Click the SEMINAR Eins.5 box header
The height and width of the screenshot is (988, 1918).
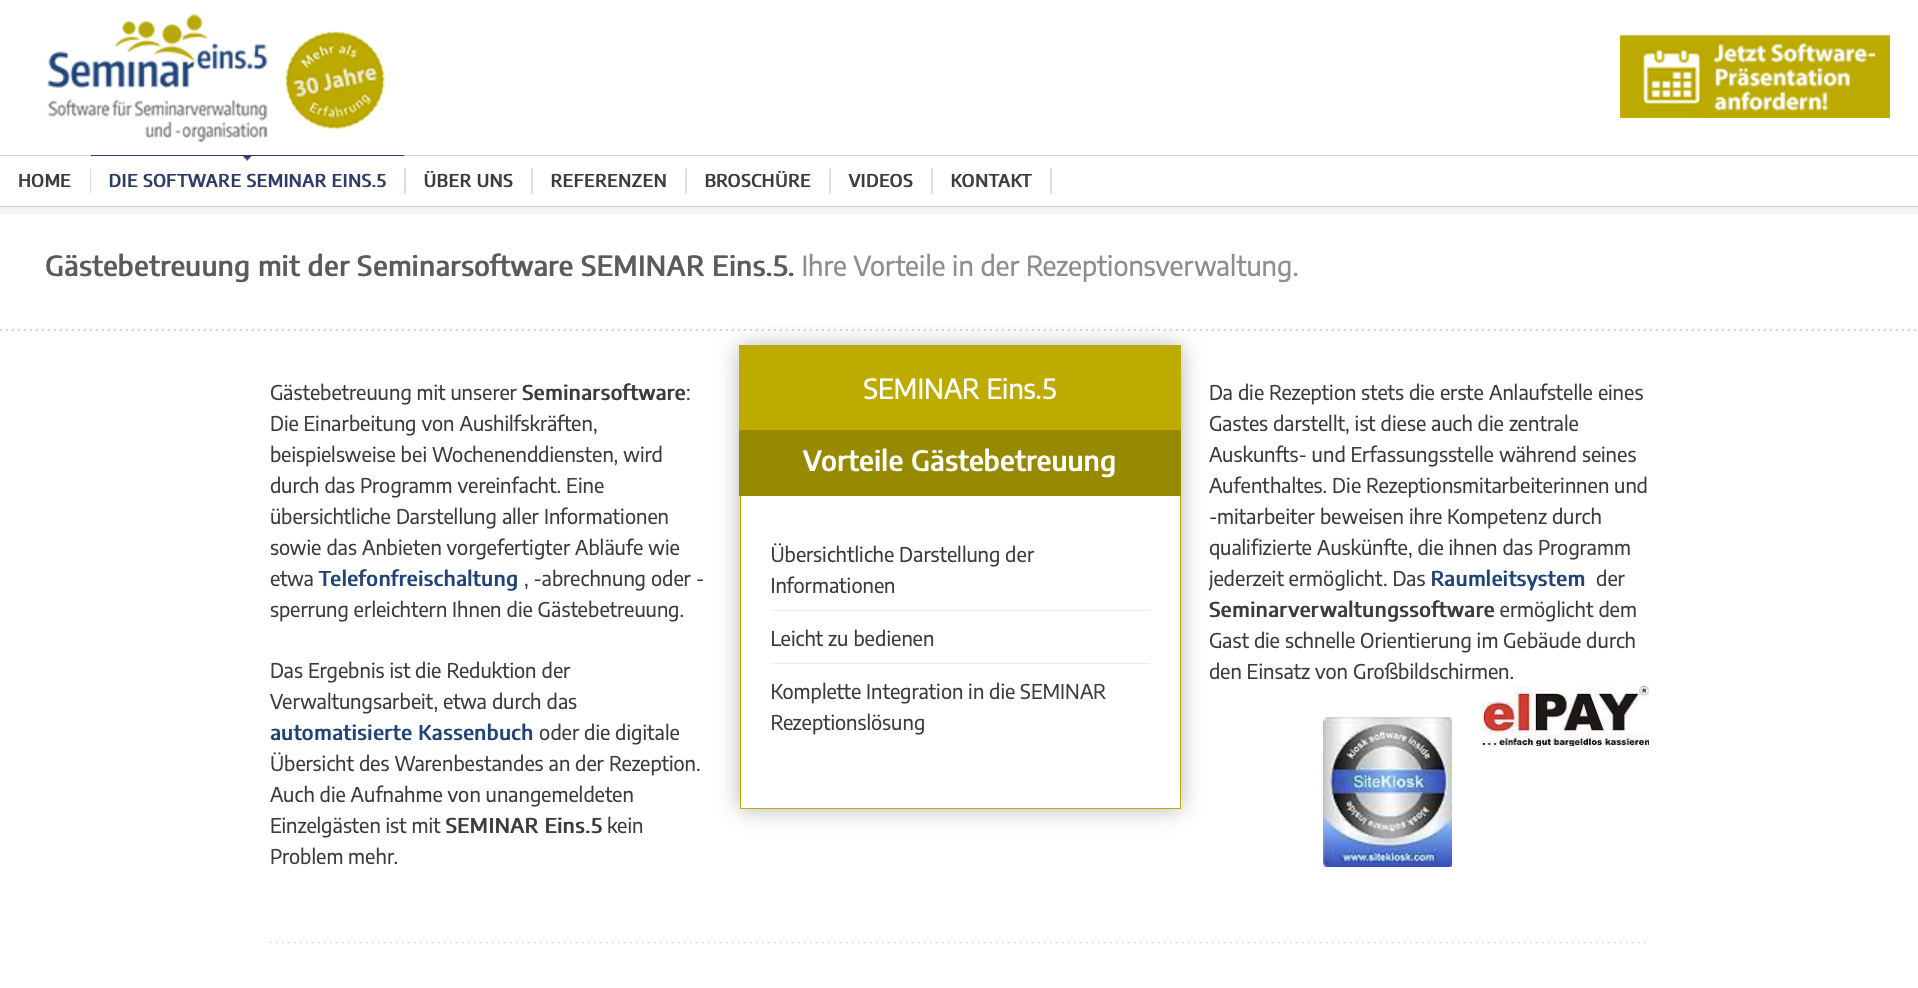pos(960,389)
